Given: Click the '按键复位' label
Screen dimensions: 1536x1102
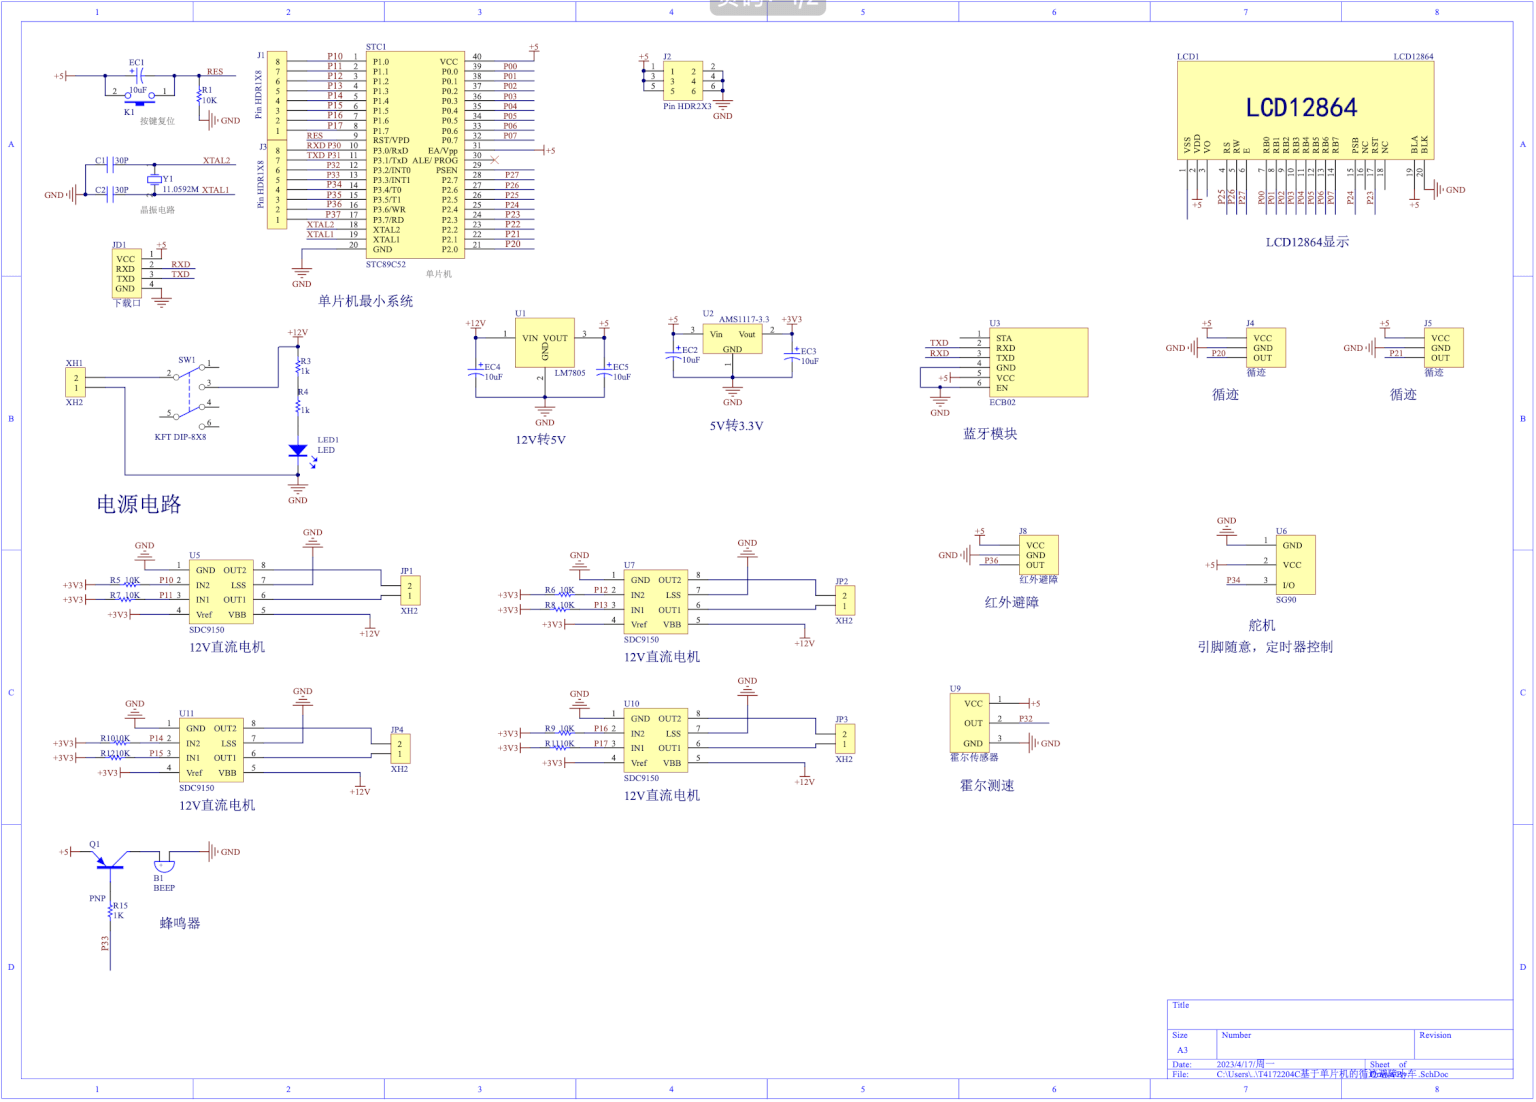Looking at the screenshot, I should [x=157, y=121].
